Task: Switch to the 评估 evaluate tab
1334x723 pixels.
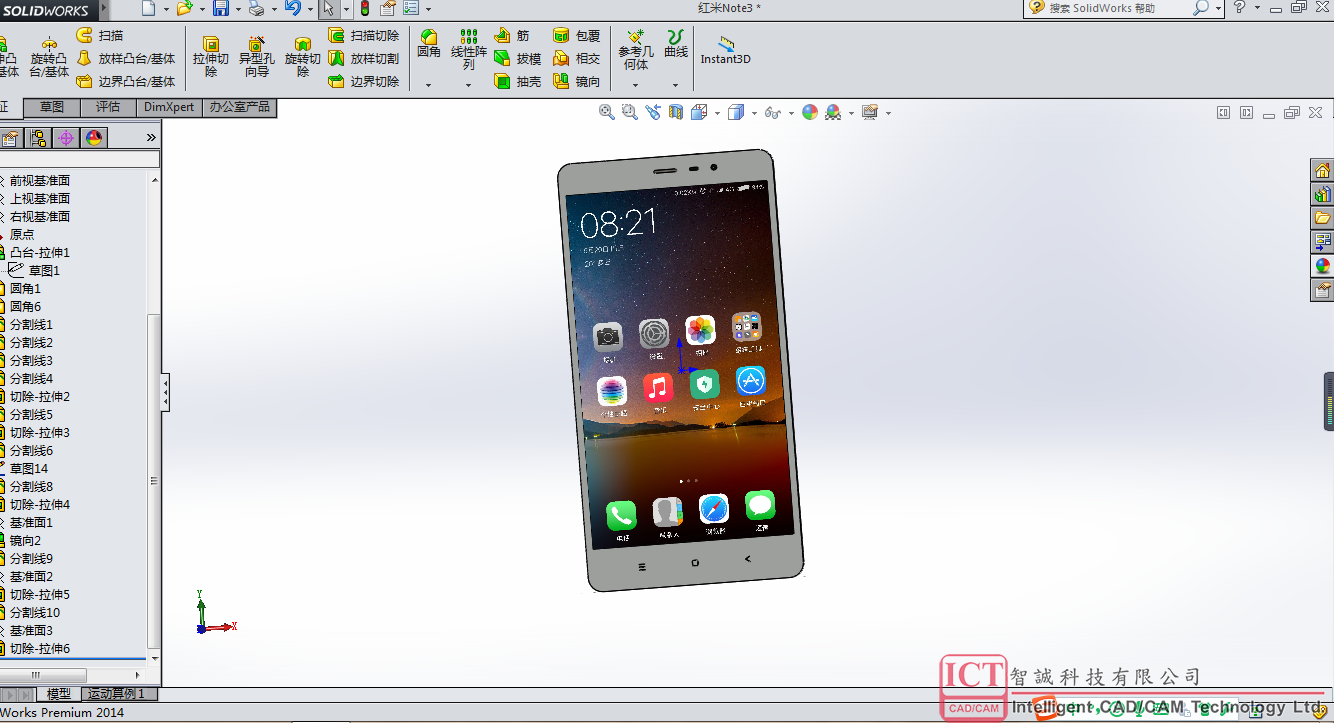Action: [108, 107]
